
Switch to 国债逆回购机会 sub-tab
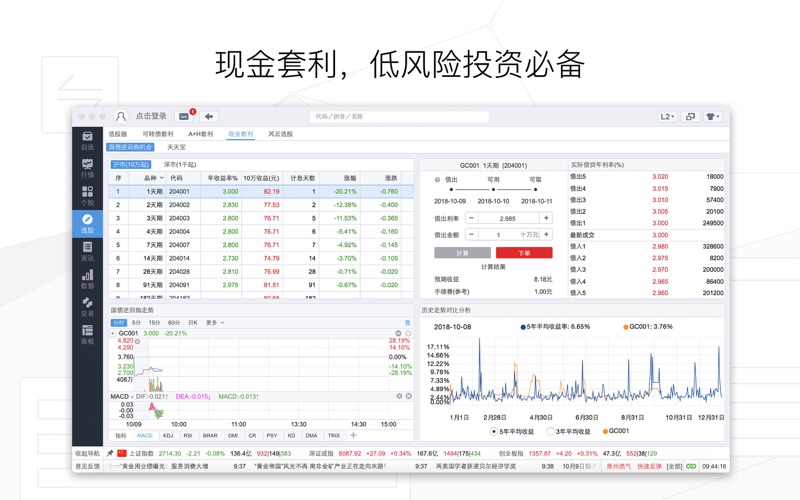(130, 147)
